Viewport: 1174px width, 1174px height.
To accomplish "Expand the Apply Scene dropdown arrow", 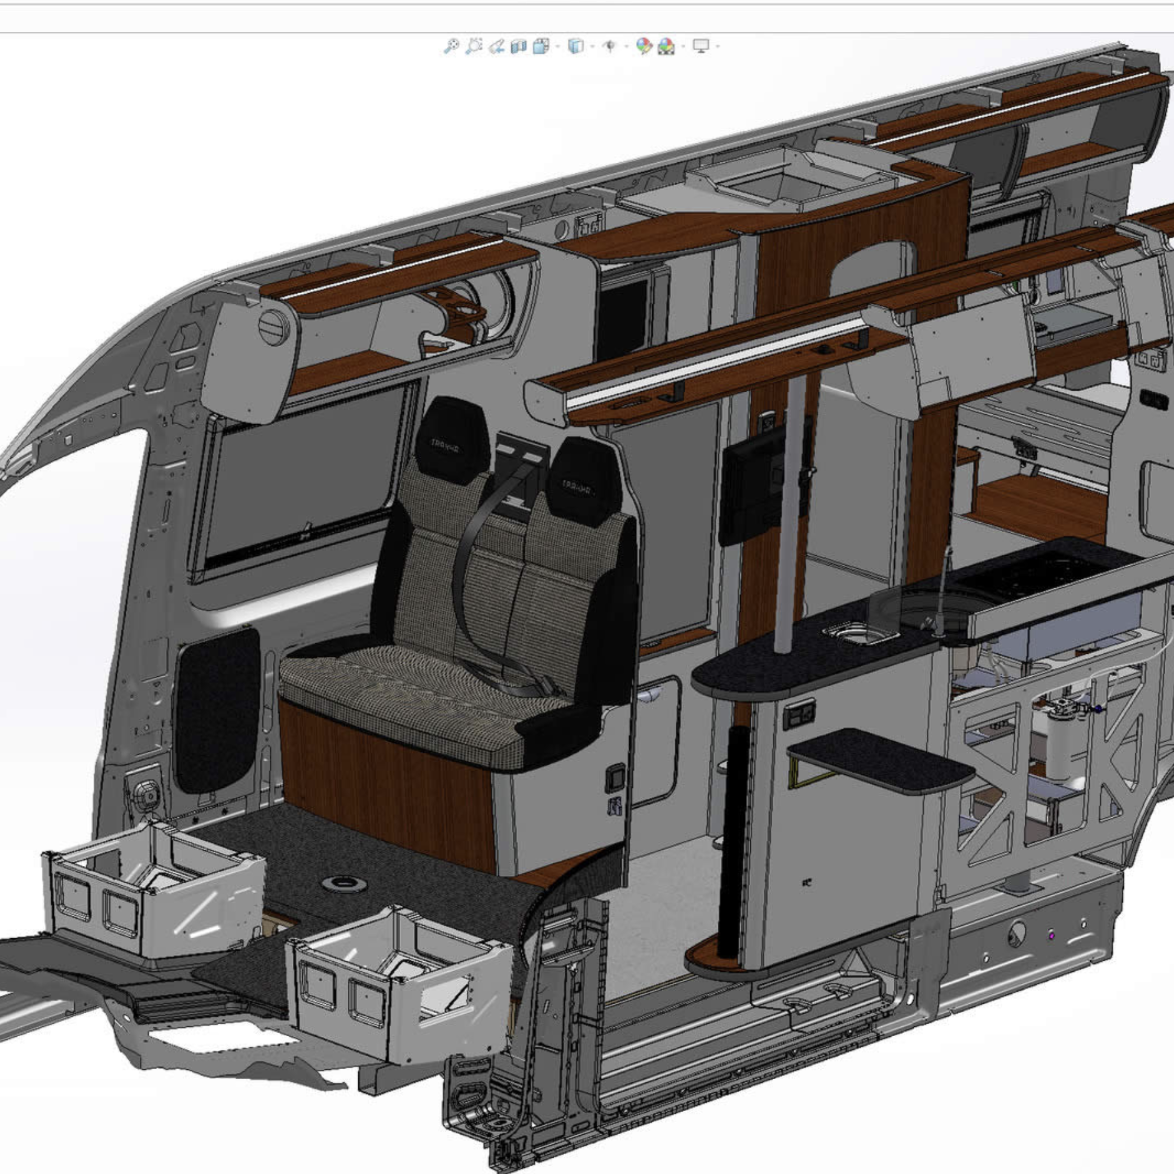I will pos(683,46).
